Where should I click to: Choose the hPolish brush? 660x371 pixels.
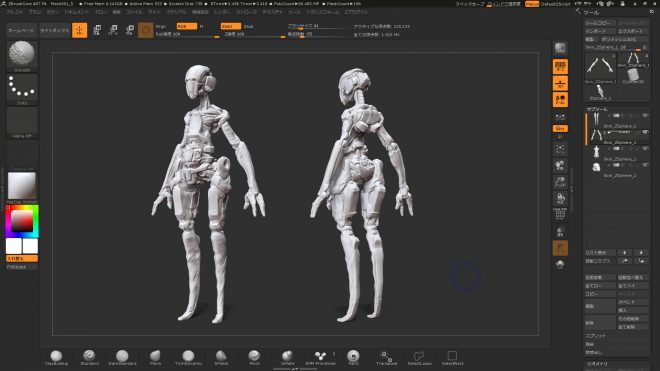[x=221, y=358]
